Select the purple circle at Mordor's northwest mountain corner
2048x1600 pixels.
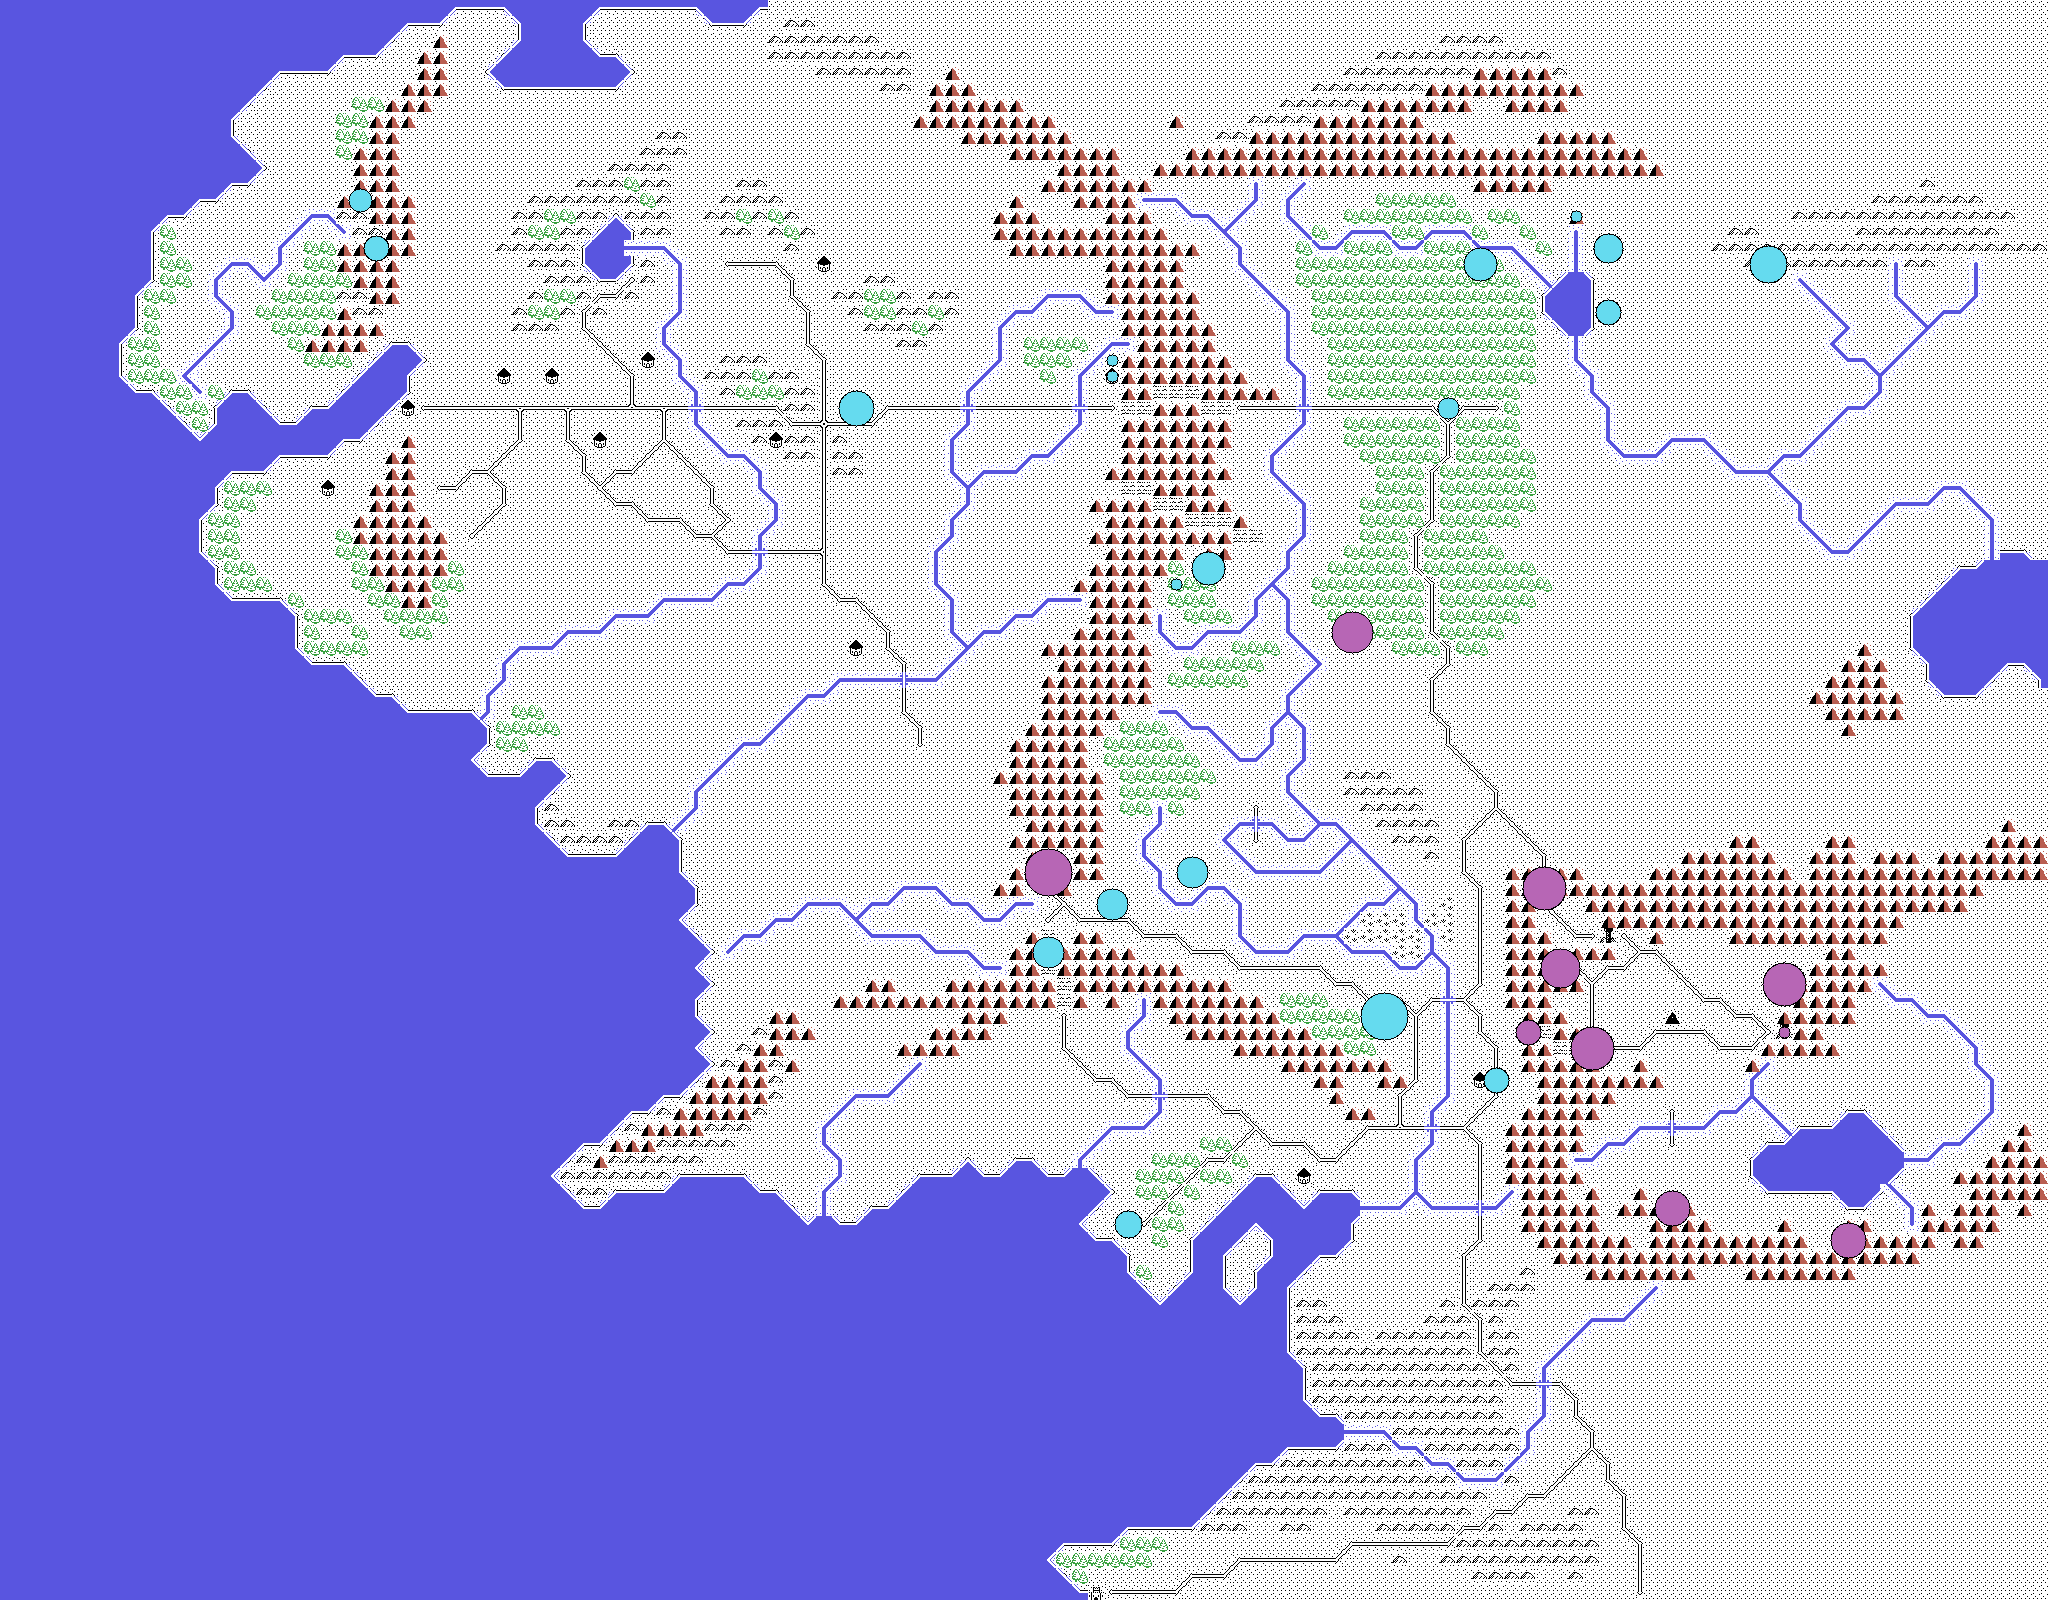pyautogui.click(x=1544, y=888)
